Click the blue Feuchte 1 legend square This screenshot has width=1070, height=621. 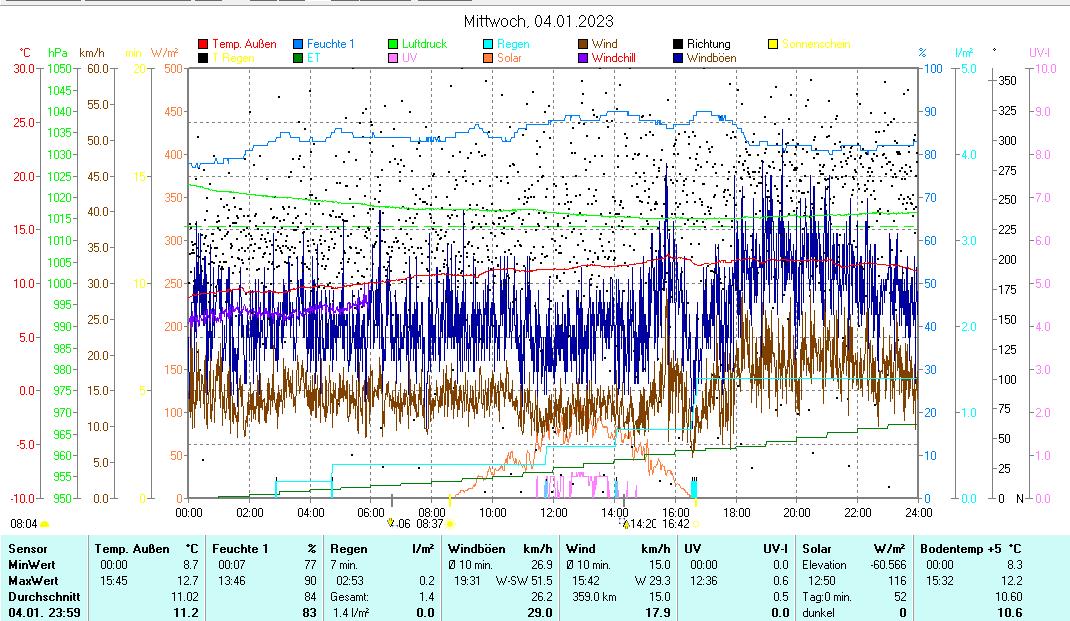coord(298,44)
